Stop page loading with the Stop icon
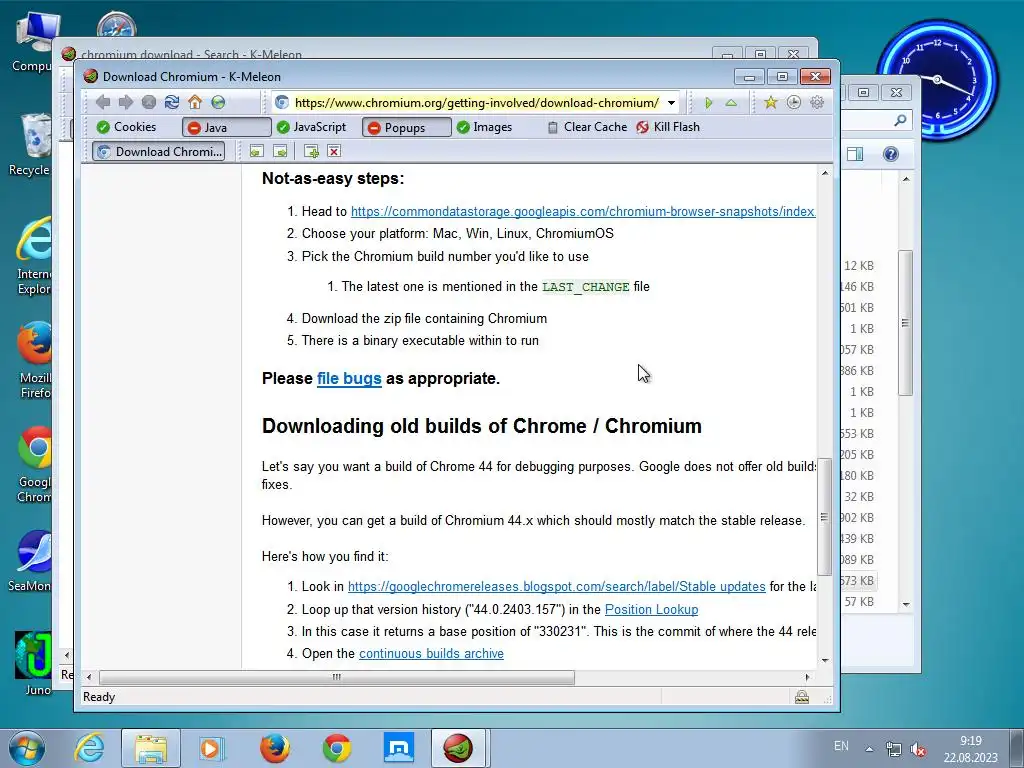This screenshot has height=768, width=1024. [x=149, y=103]
